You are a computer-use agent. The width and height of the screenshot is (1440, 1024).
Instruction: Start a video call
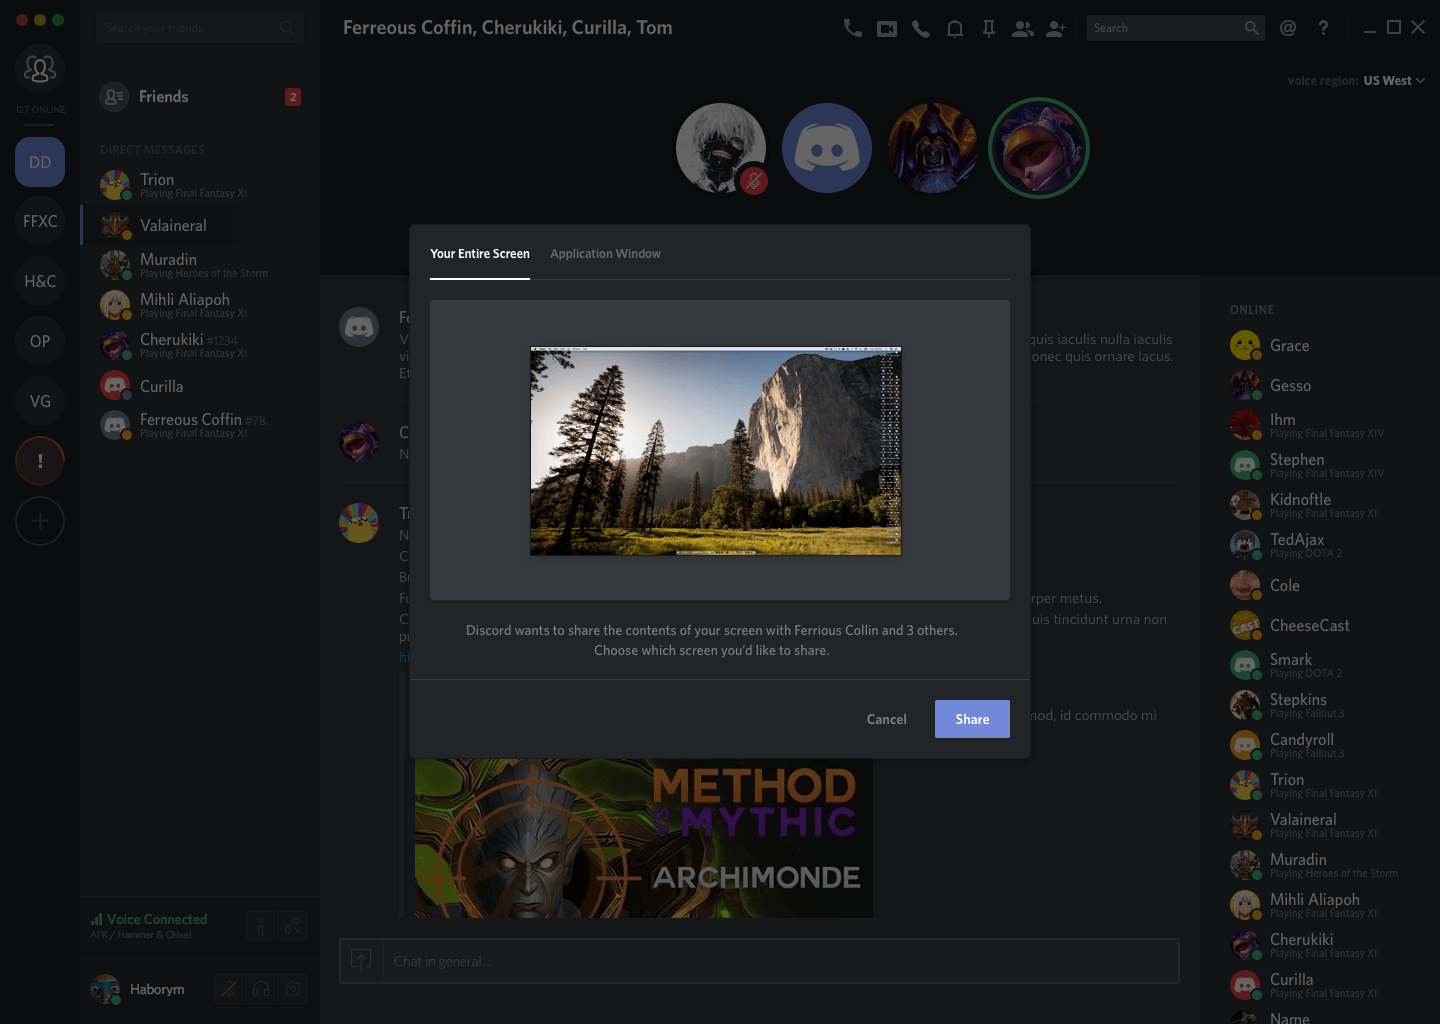886,29
